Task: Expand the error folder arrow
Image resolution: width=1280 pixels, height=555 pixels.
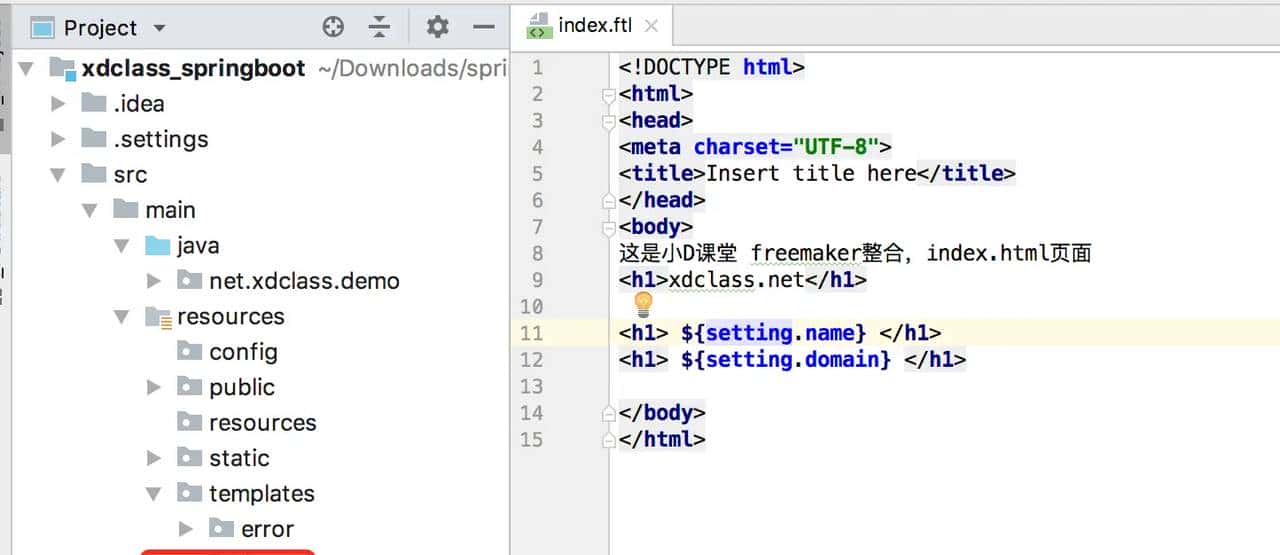Action: click(x=186, y=529)
